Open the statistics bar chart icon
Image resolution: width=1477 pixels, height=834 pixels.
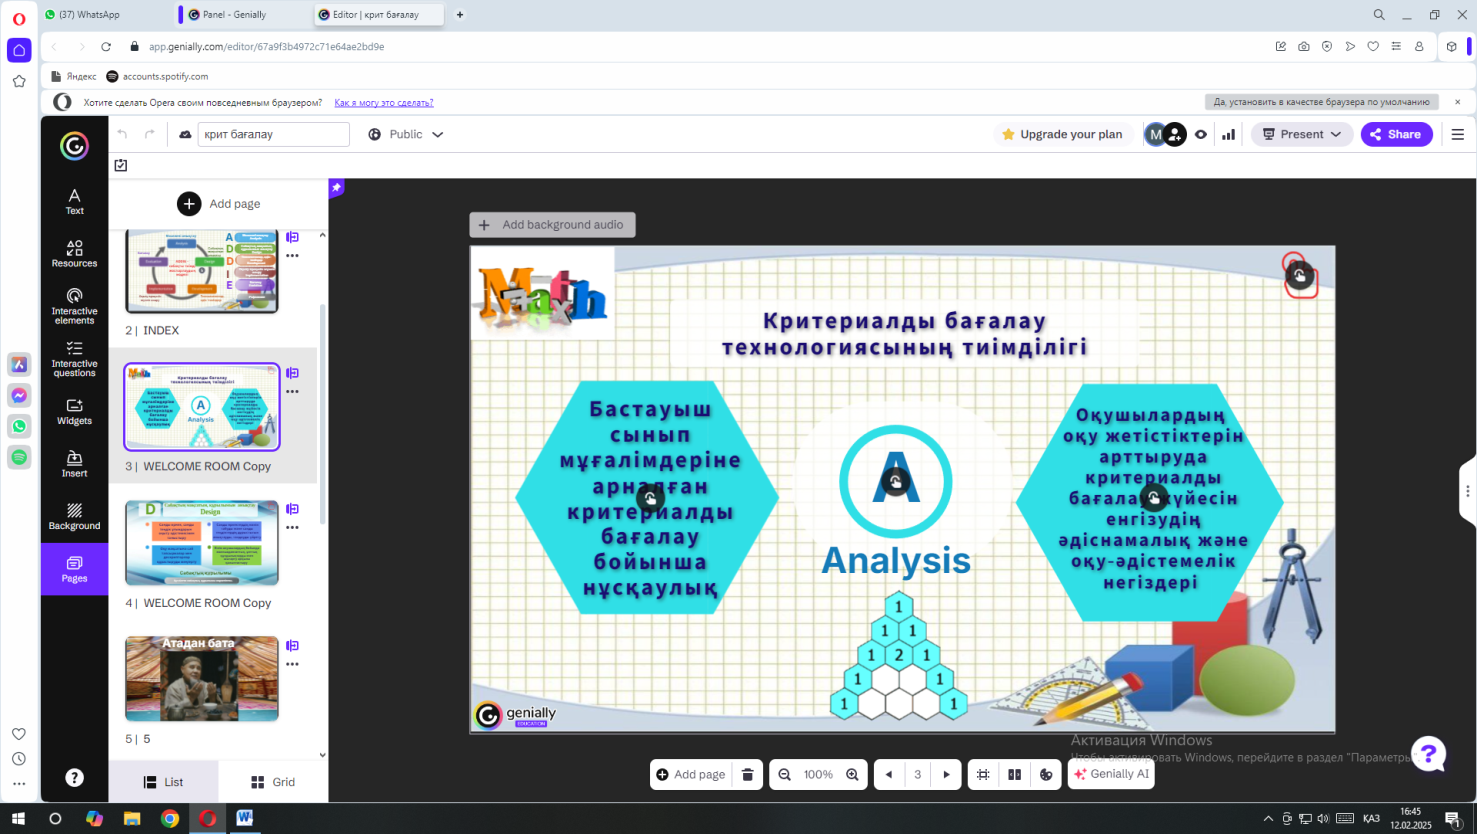click(x=1228, y=134)
